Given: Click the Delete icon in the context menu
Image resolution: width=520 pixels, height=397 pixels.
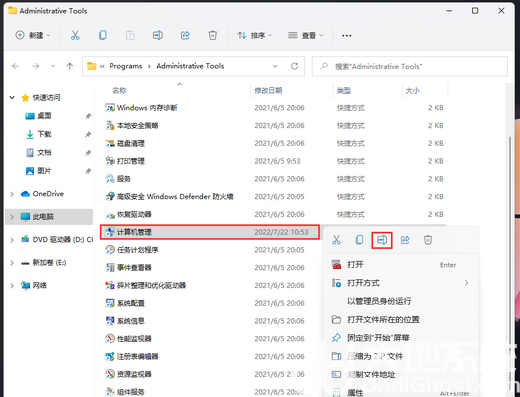Looking at the screenshot, I should point(428,240).
